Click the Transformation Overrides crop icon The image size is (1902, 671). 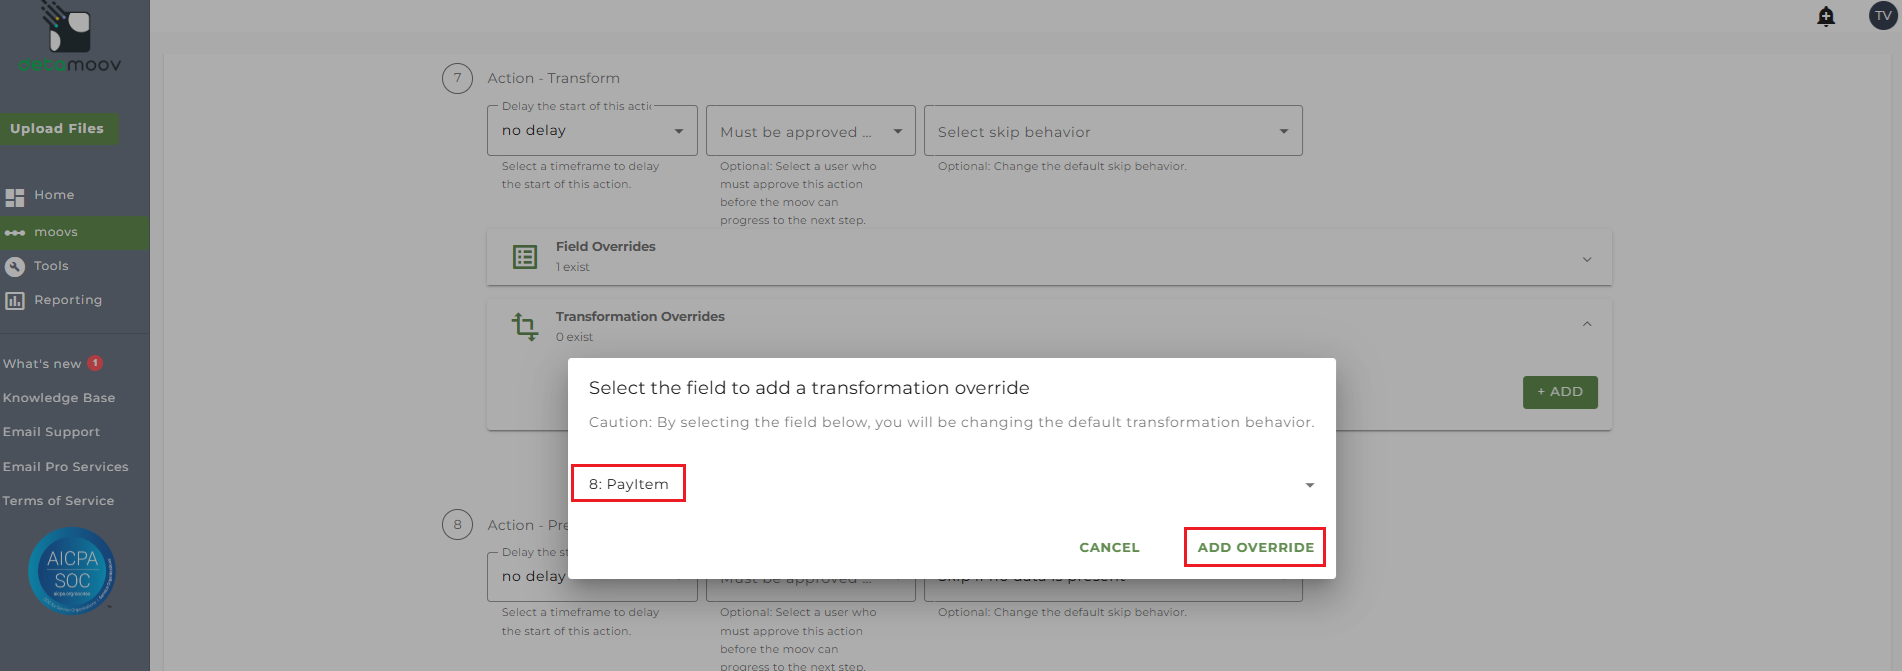click(x=525, y=326)
